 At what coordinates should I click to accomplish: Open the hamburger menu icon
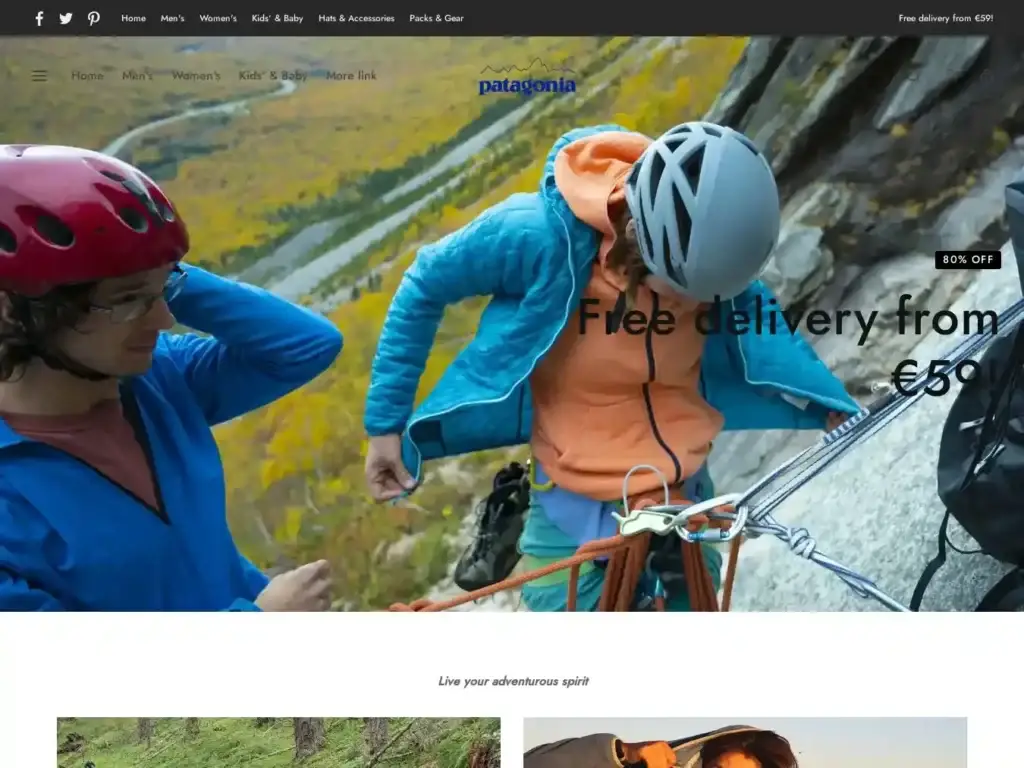point(39,76)
